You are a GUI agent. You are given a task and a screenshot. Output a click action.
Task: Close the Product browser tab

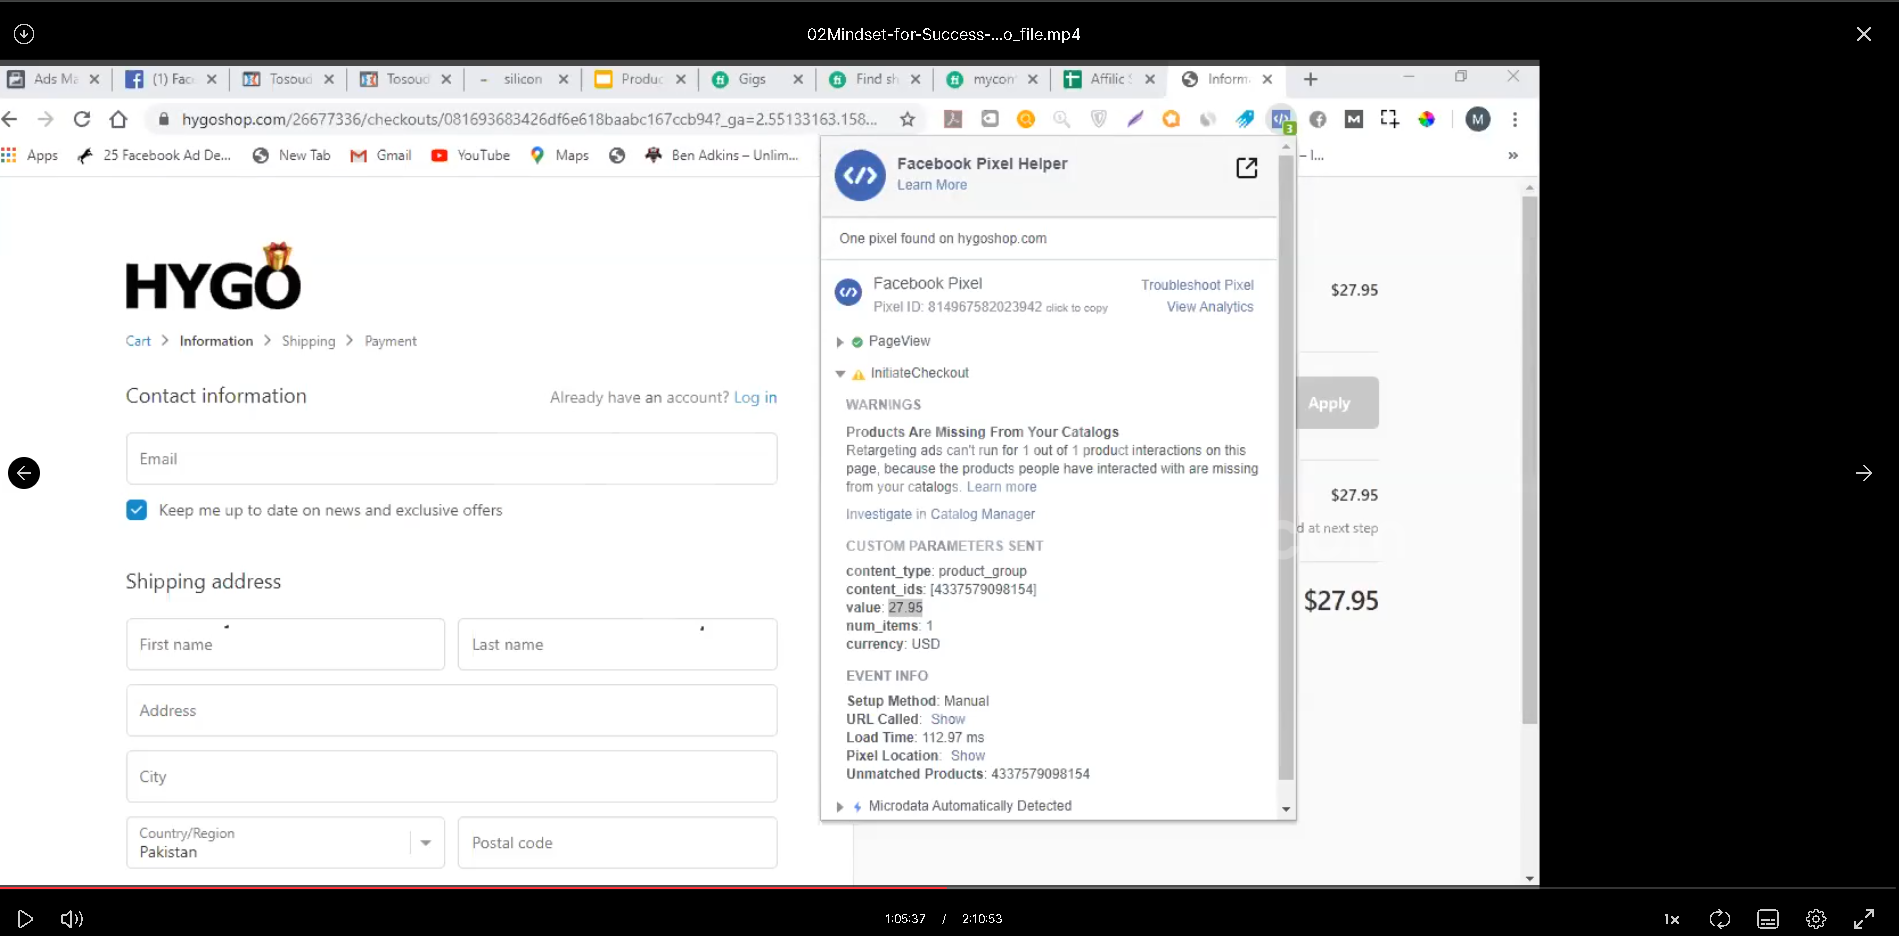pyautogui.click(x=681, y=79)
